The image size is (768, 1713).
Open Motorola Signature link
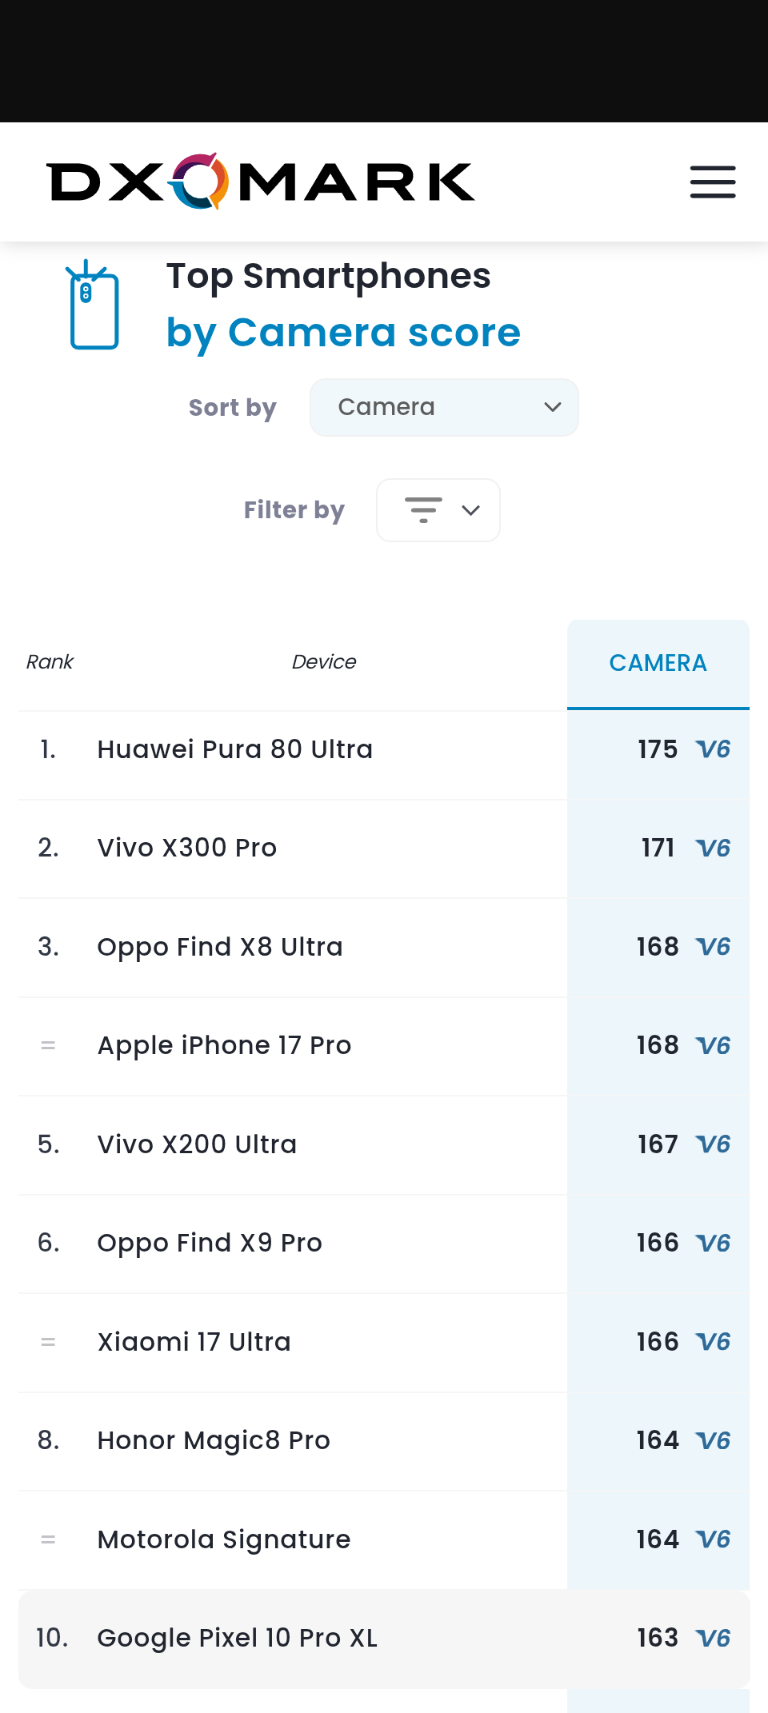[224, 1539]
